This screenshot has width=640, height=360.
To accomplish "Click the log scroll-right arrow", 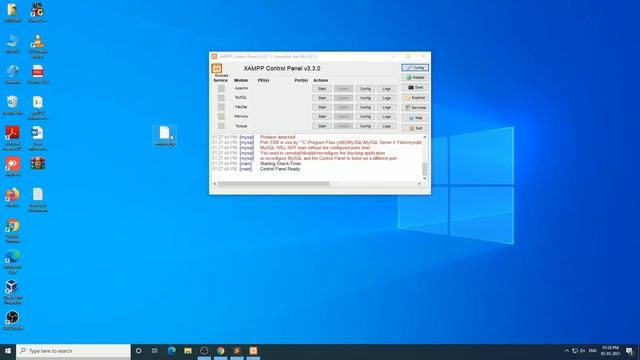I will point(419,184).
